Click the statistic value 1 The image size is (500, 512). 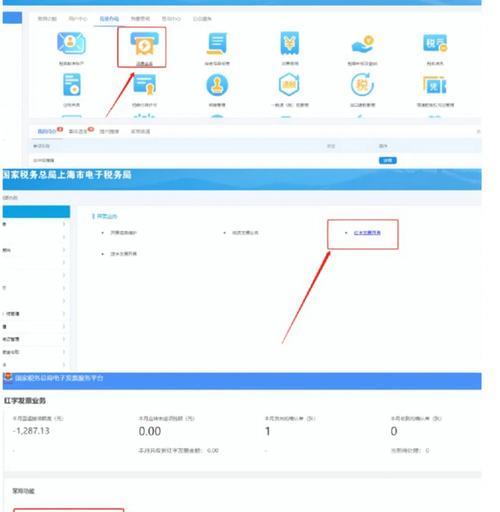click(267, 431)
